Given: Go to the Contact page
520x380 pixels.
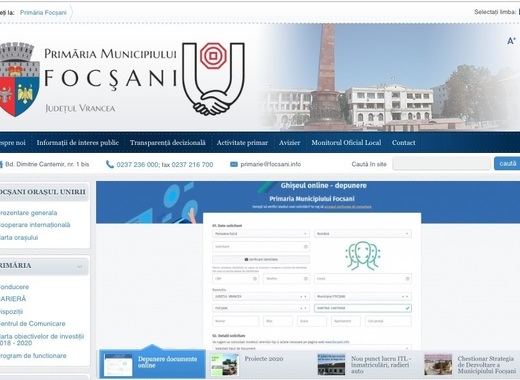Looking at the screenshot, I should [x=404, y=143].
